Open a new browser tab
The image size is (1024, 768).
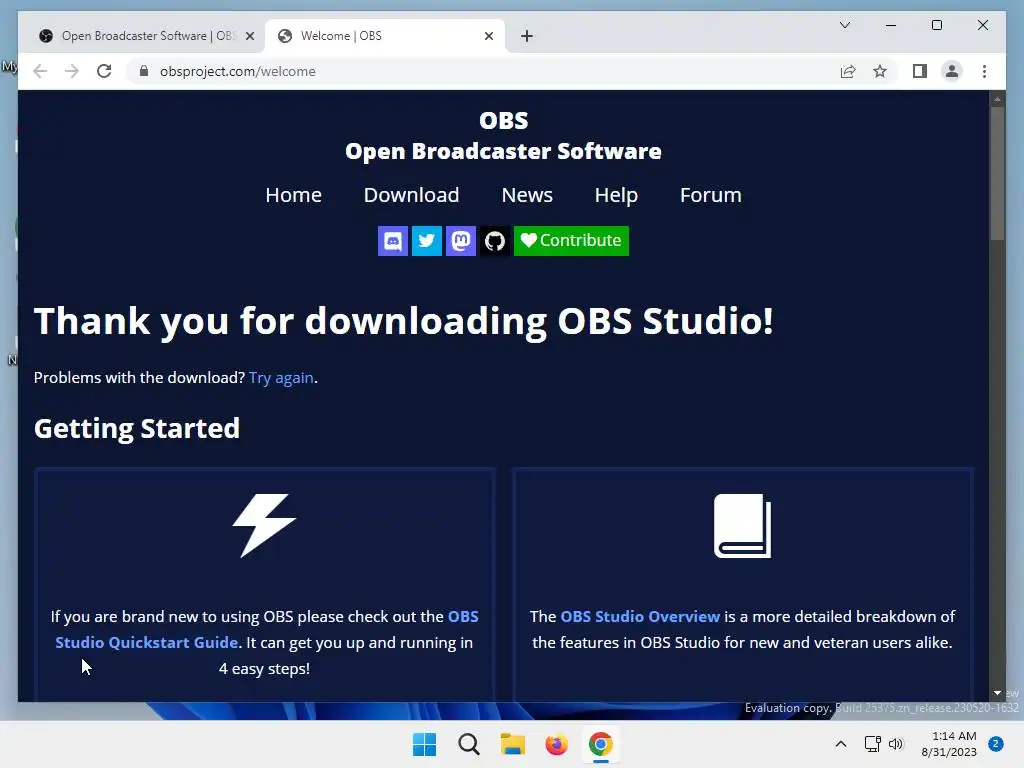click(x=527, y=36)
